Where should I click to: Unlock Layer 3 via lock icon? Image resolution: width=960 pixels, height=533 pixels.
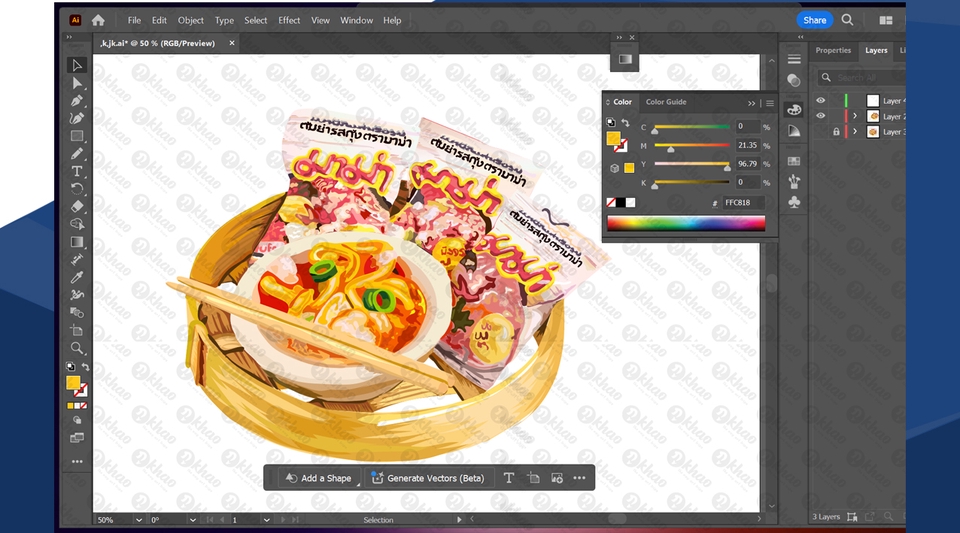[x=836, y=132]
